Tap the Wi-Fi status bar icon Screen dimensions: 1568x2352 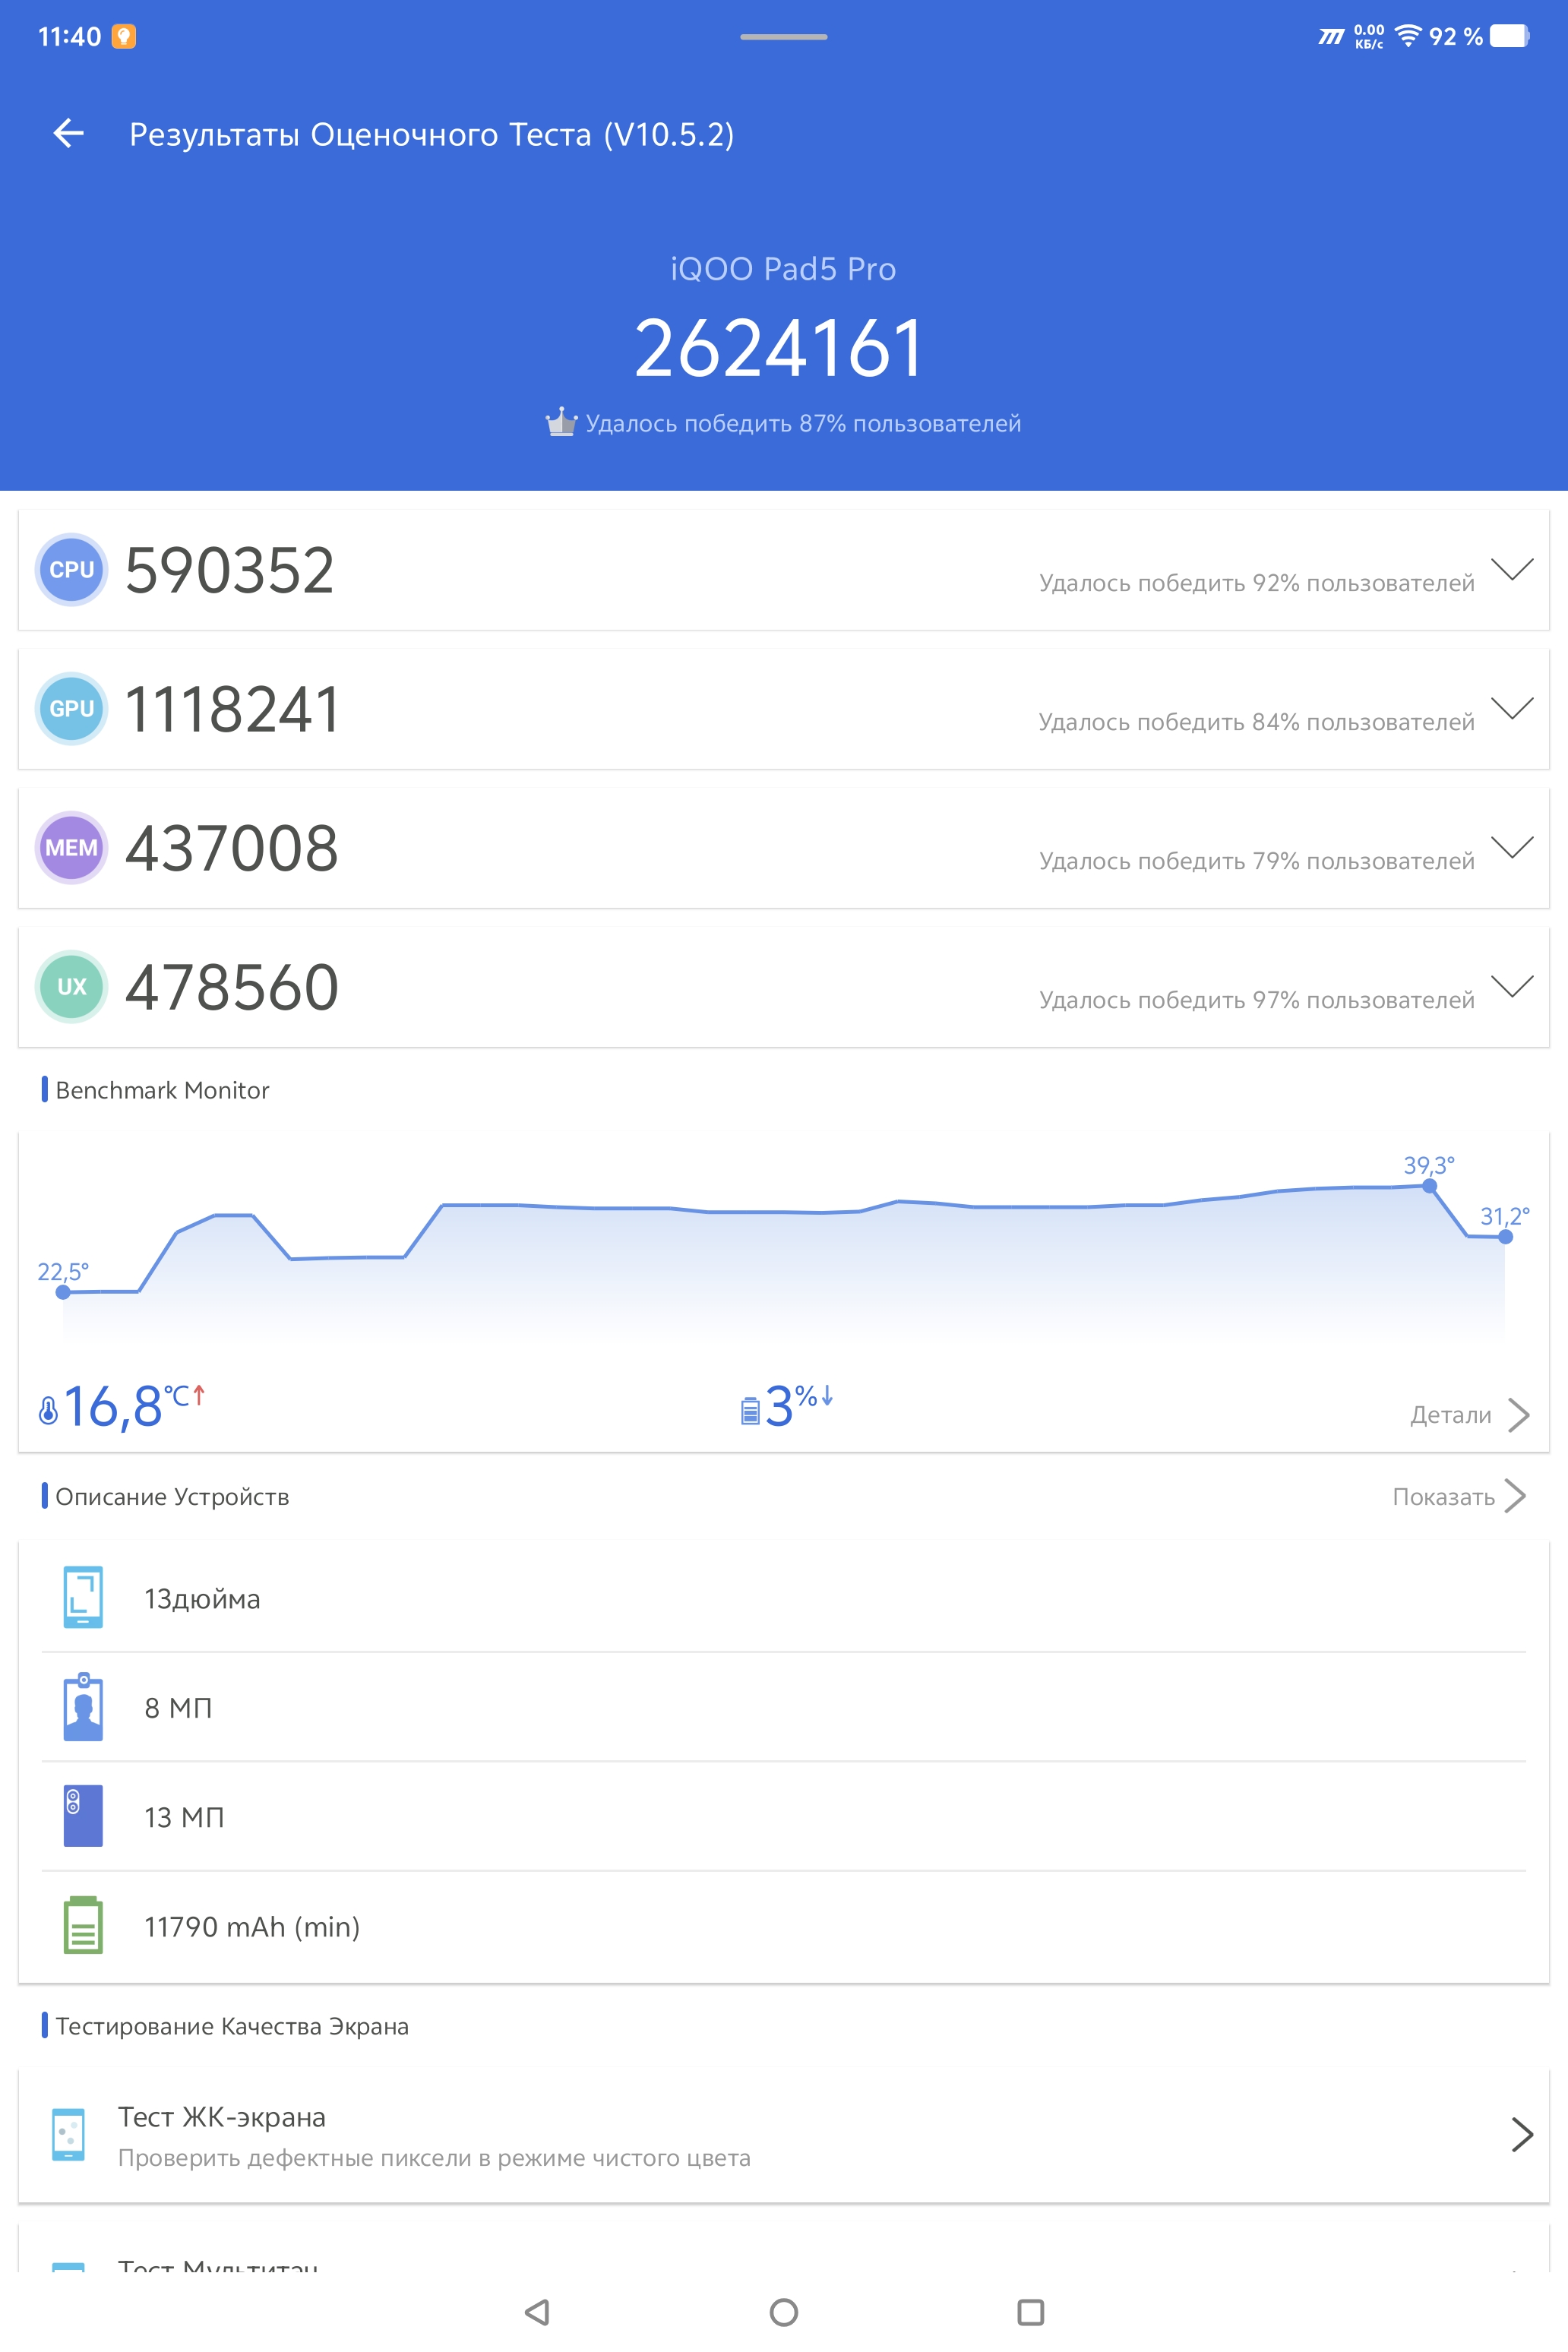[x=1408, y=36]
